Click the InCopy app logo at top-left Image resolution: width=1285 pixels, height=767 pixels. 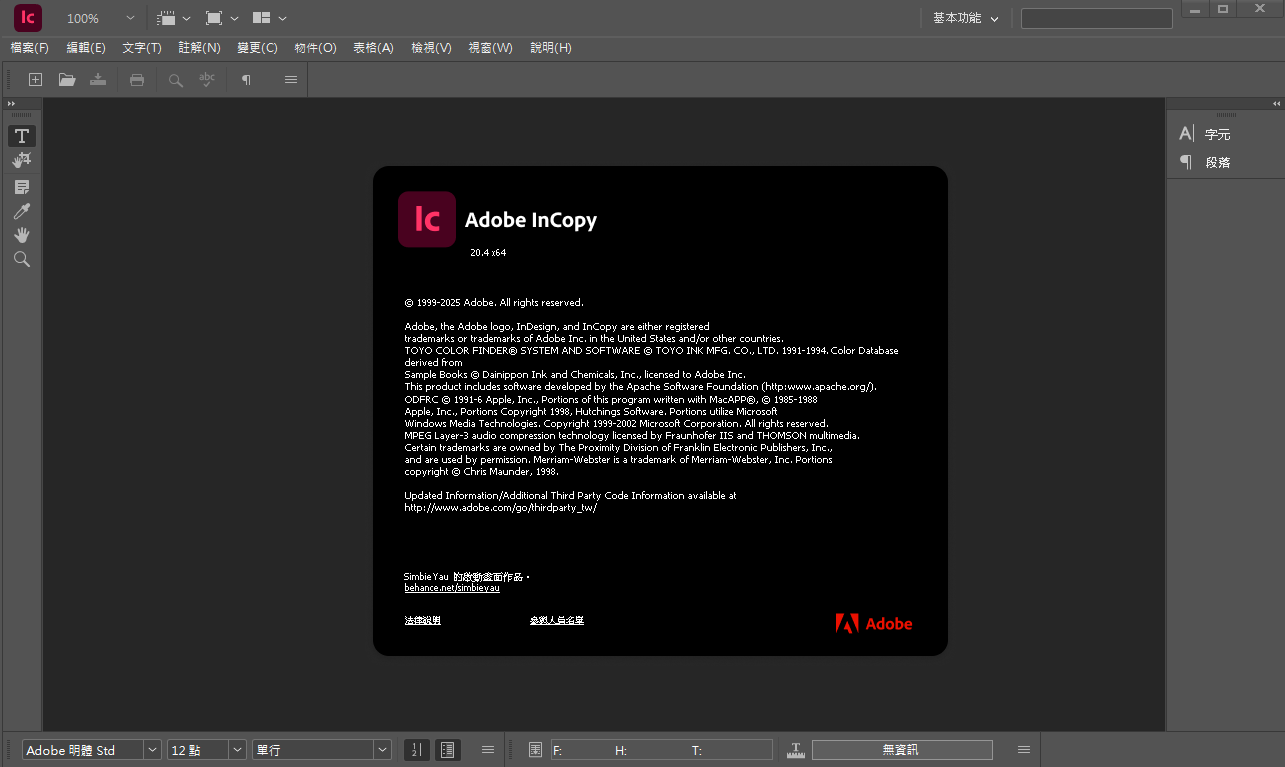point(28,18)
